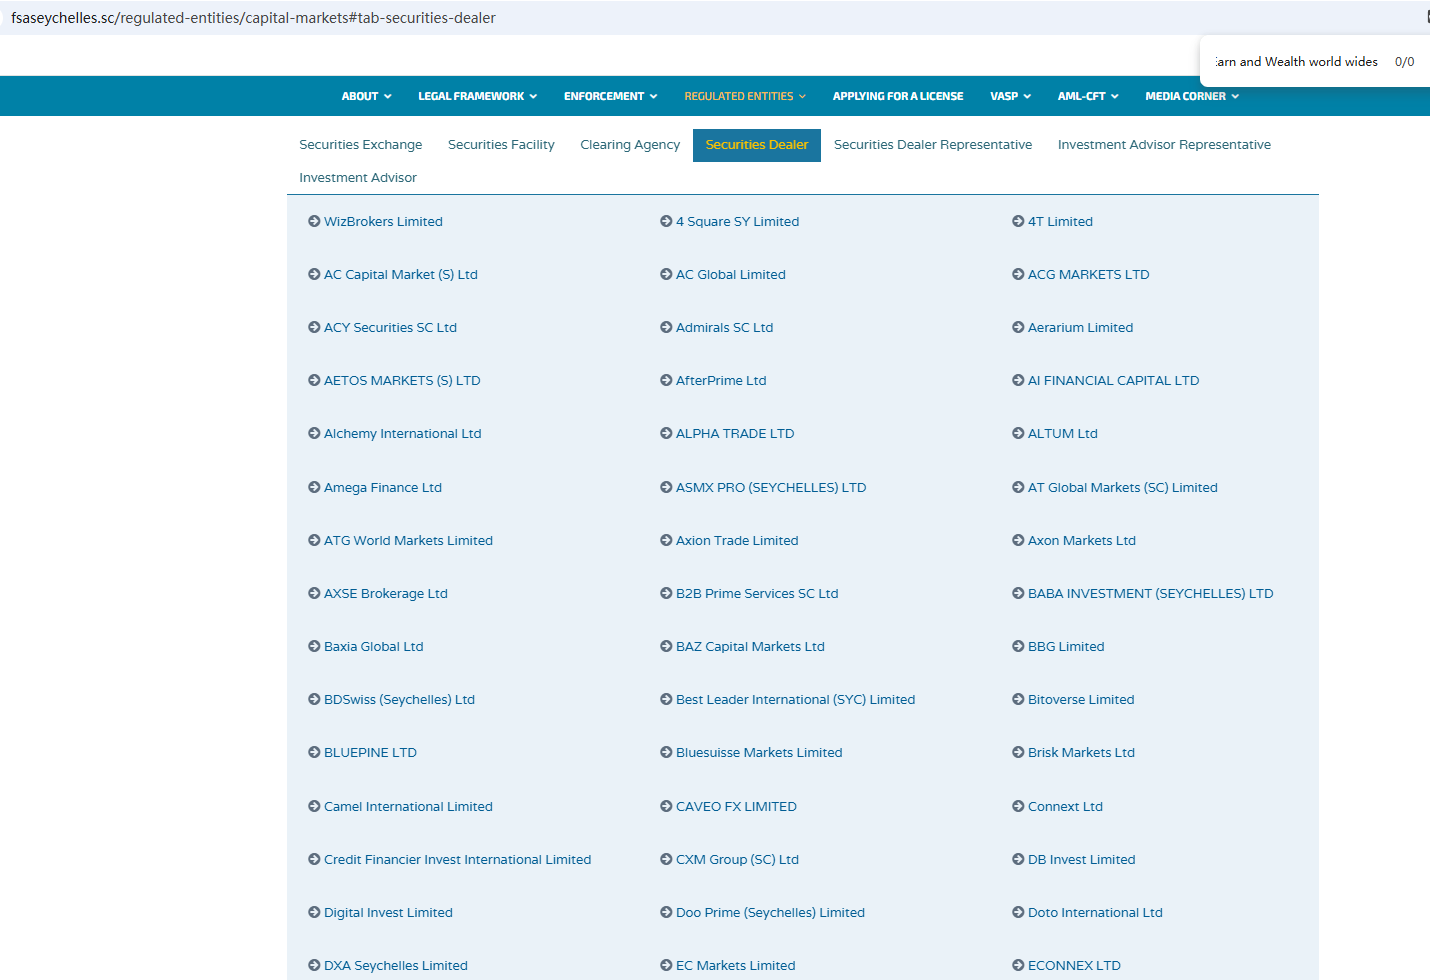Open the B2B Prime Services SC Ltd link
Screen dimensions: 1430x980
(757, 593)
